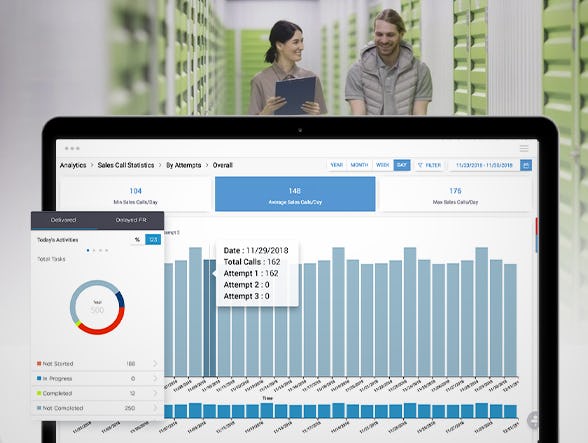Go to Analytics breadcrumb
588x443 pixels.
73,165
